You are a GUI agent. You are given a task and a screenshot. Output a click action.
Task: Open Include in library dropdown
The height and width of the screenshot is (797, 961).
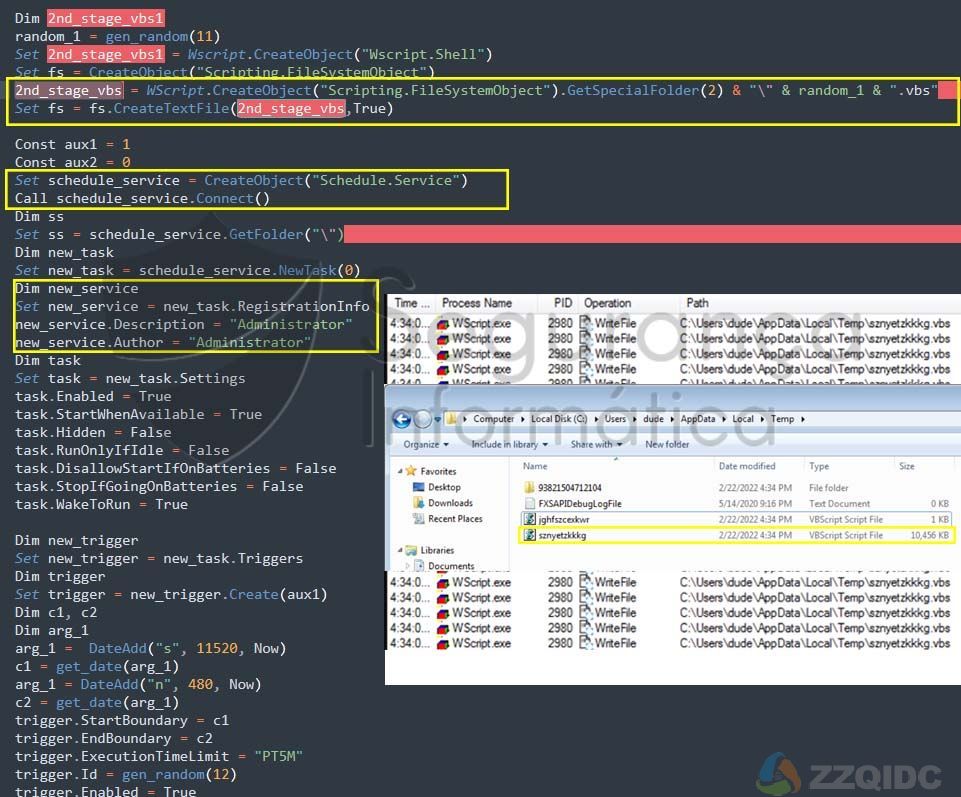(x=509, y=444)
